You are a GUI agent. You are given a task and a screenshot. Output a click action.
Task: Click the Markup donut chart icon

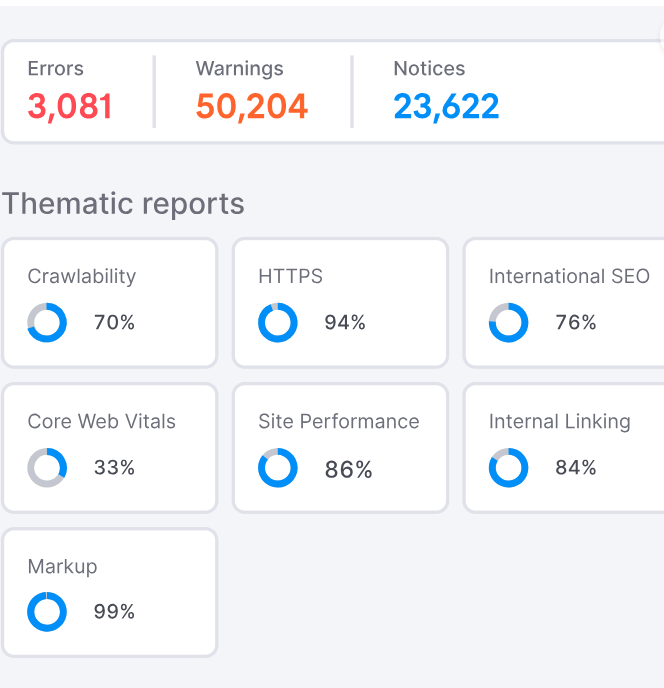click(x=47, y=612)
